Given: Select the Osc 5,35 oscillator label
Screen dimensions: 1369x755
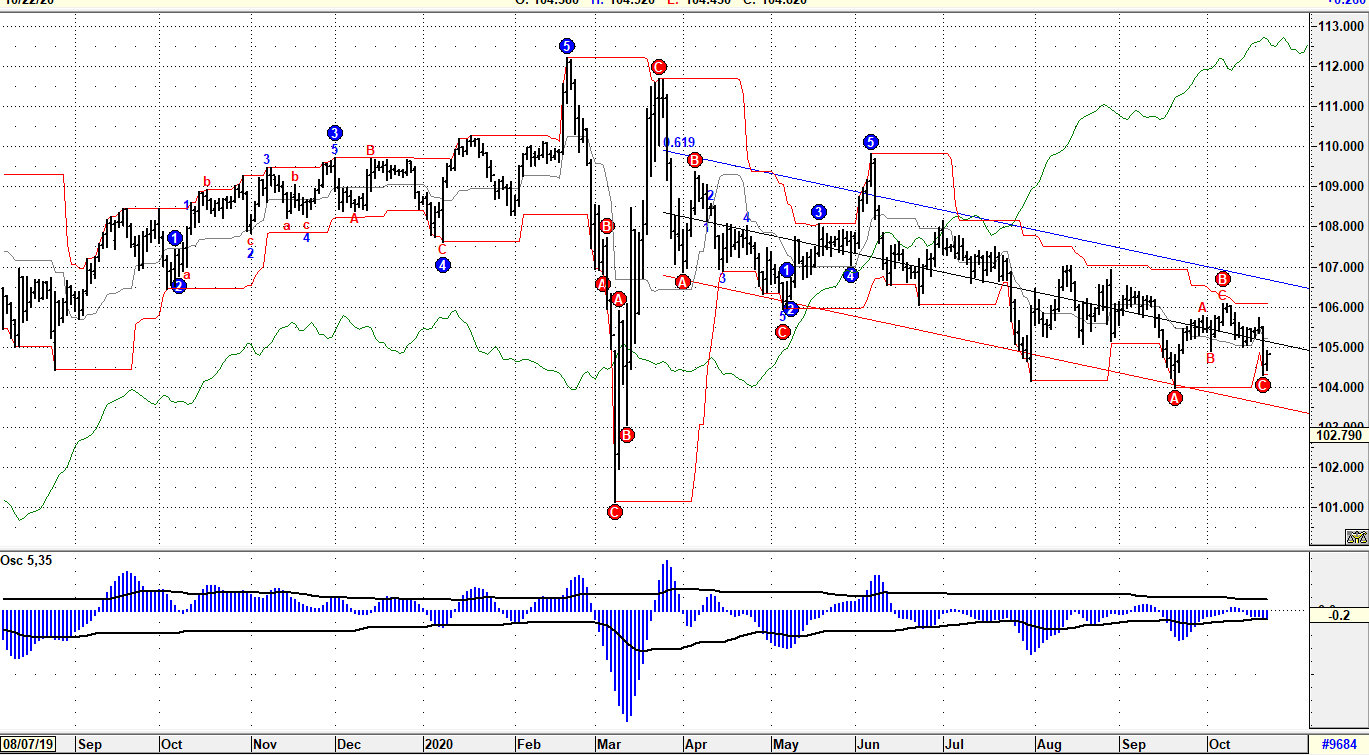Looking at the screenshot, I should 27,561.
